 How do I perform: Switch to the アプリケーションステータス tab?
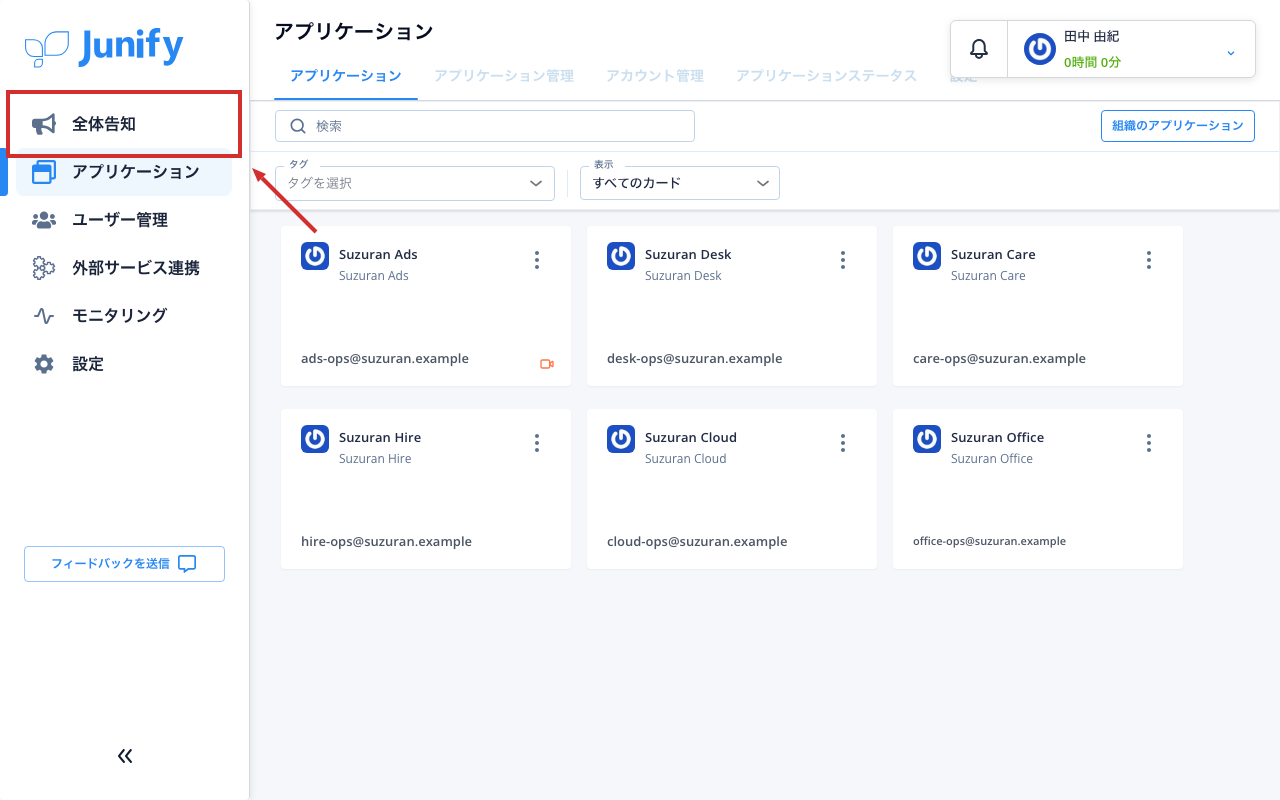click(x=827, y=76)
